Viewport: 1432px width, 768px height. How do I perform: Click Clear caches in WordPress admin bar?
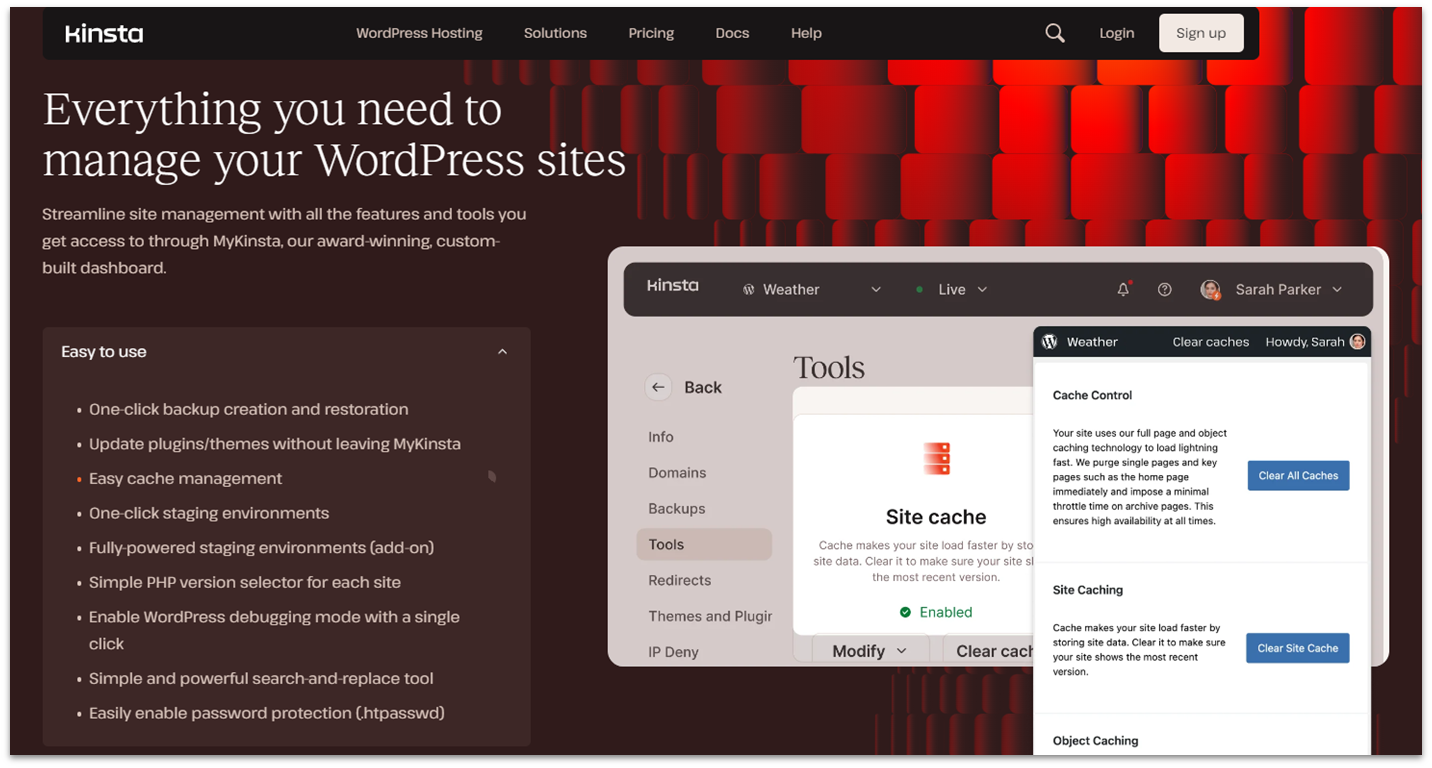point(1211,342)
